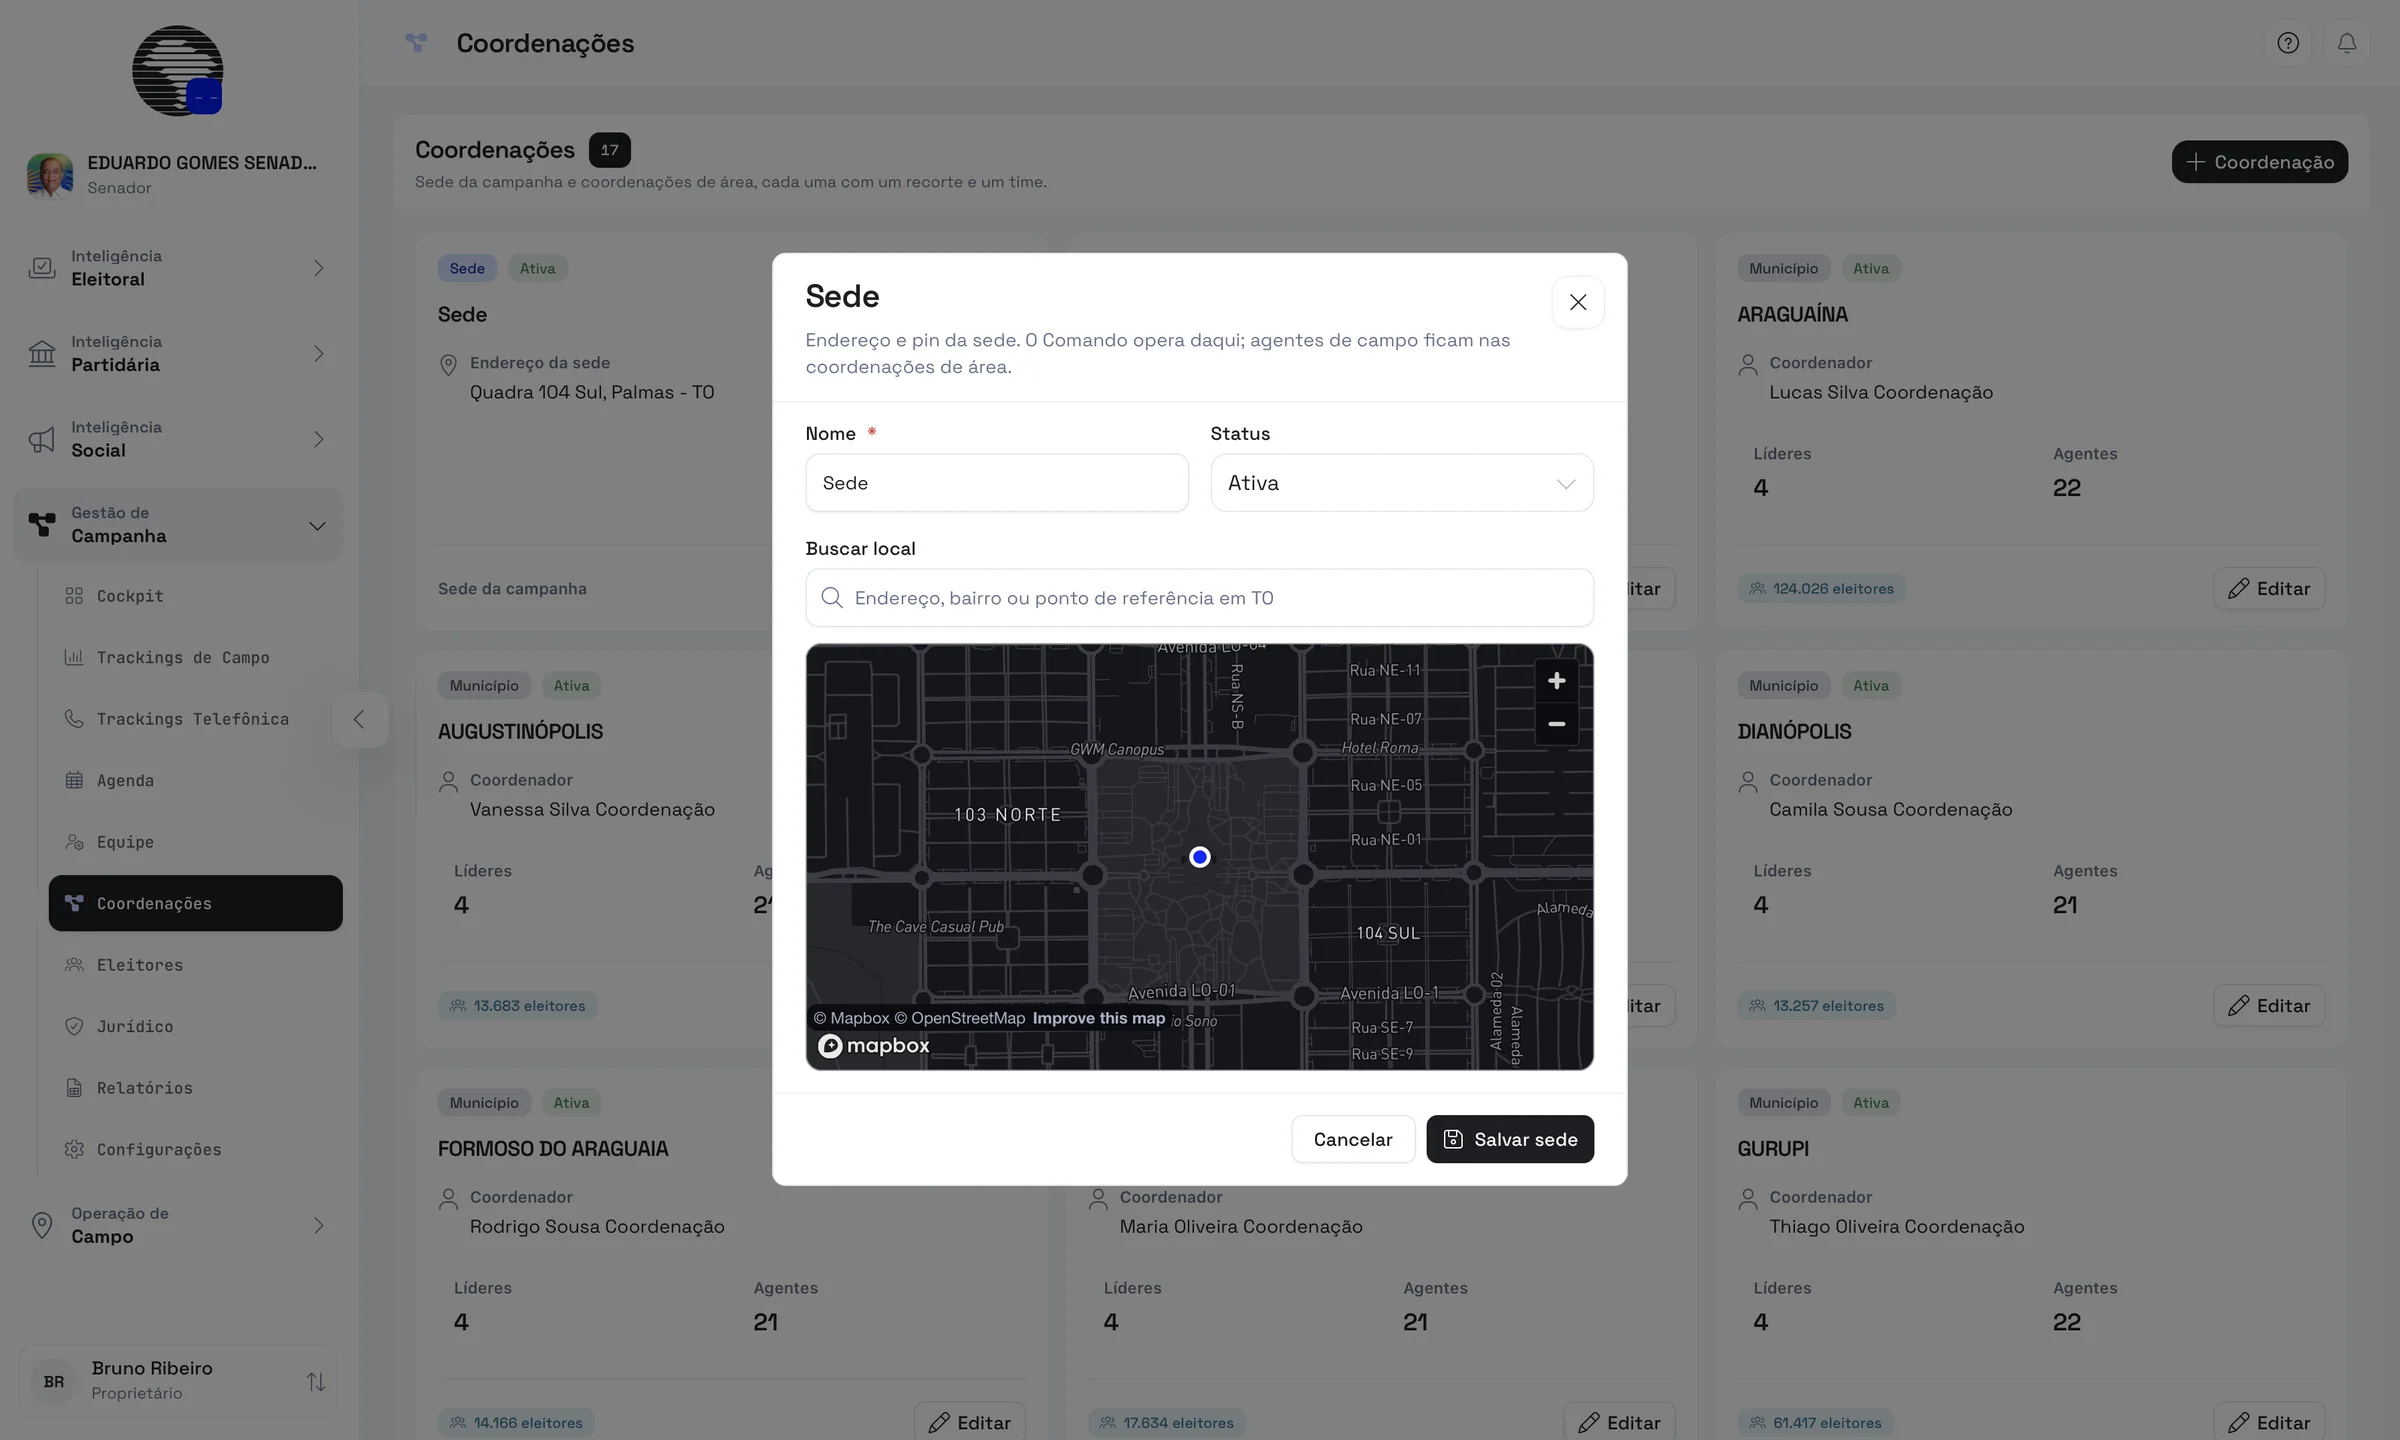The height and width of the screenshot is (1440, 2400).
Task: Click the blue location pin on the map
Action: (1200, 857)
